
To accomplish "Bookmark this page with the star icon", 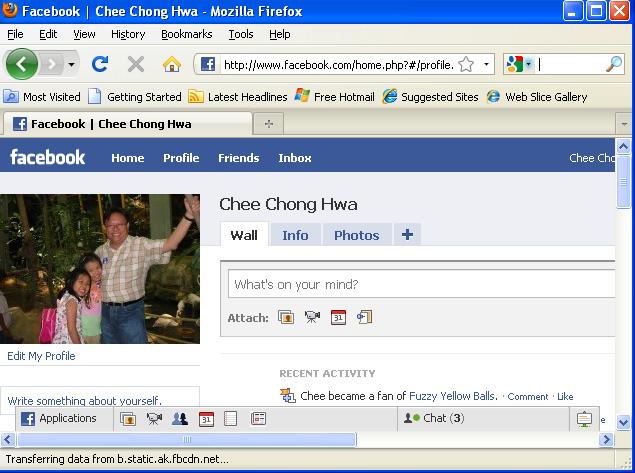I will tap(466, 64).
